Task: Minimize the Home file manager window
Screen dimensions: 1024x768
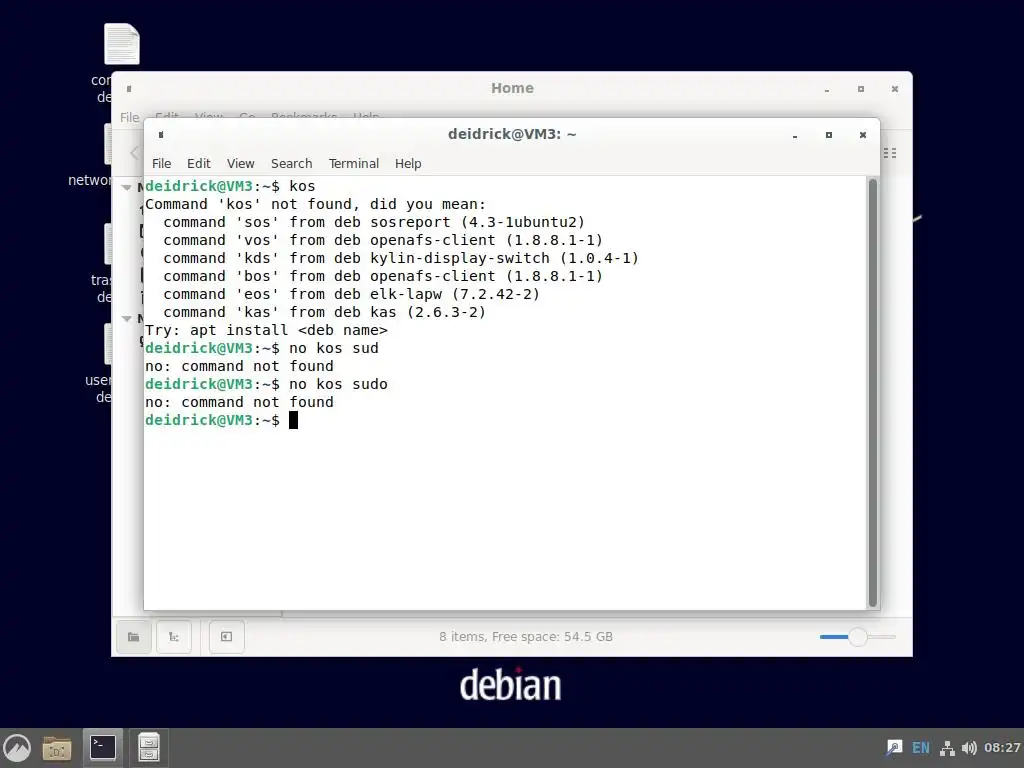Action: 827,89
